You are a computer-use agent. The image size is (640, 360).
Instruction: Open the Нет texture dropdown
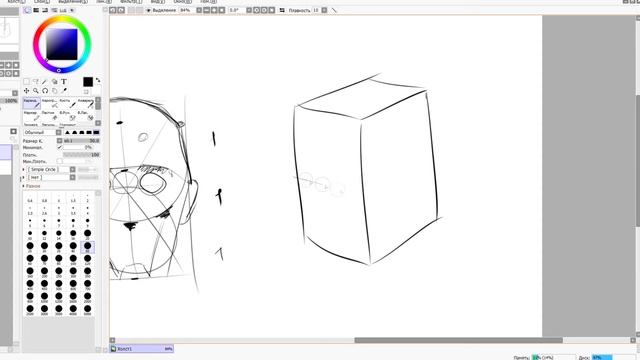pos(72,178)
